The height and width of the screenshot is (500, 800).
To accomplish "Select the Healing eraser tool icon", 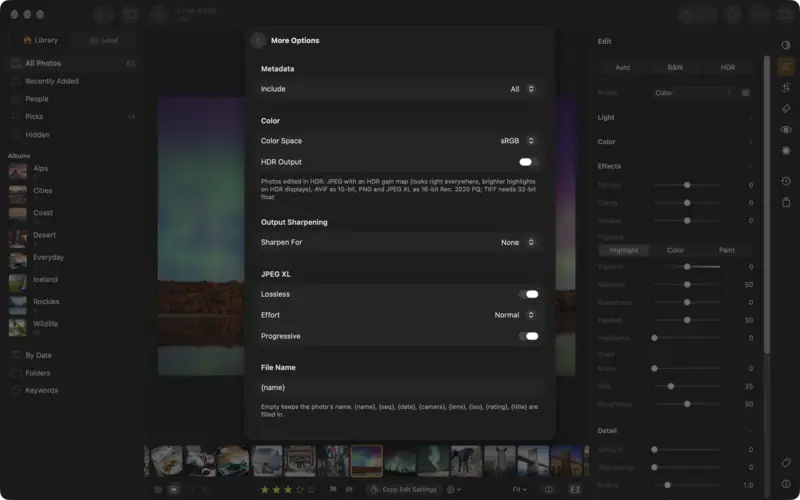I will [786, 109].
